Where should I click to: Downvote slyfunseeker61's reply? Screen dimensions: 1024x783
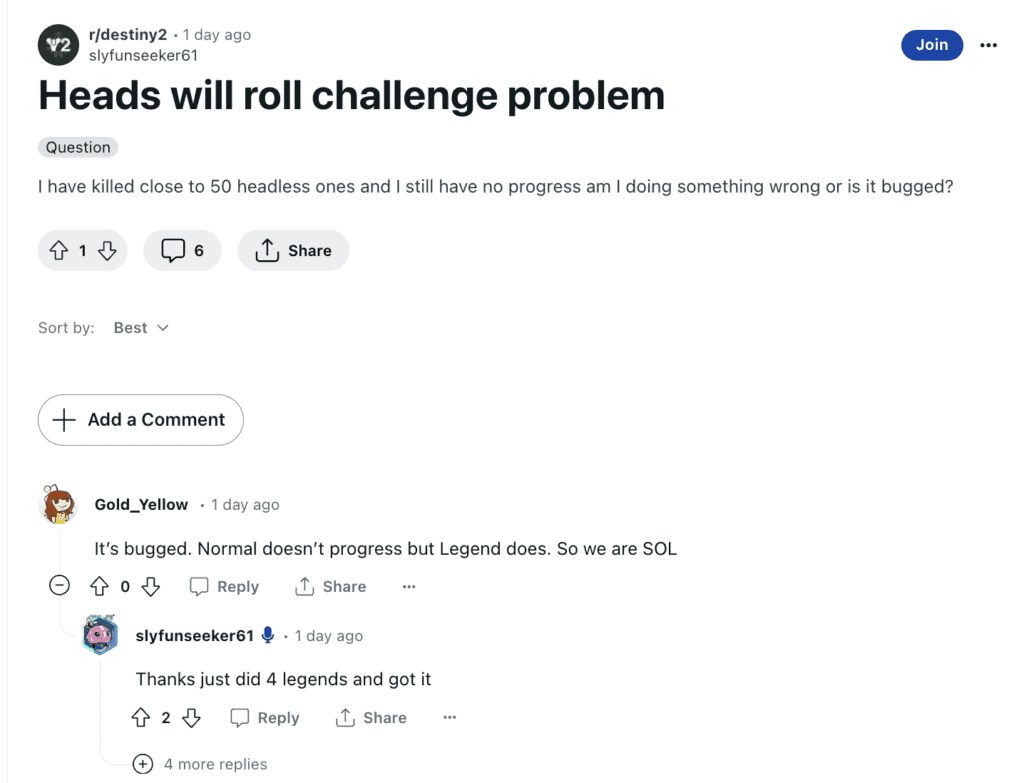point(191,718)
